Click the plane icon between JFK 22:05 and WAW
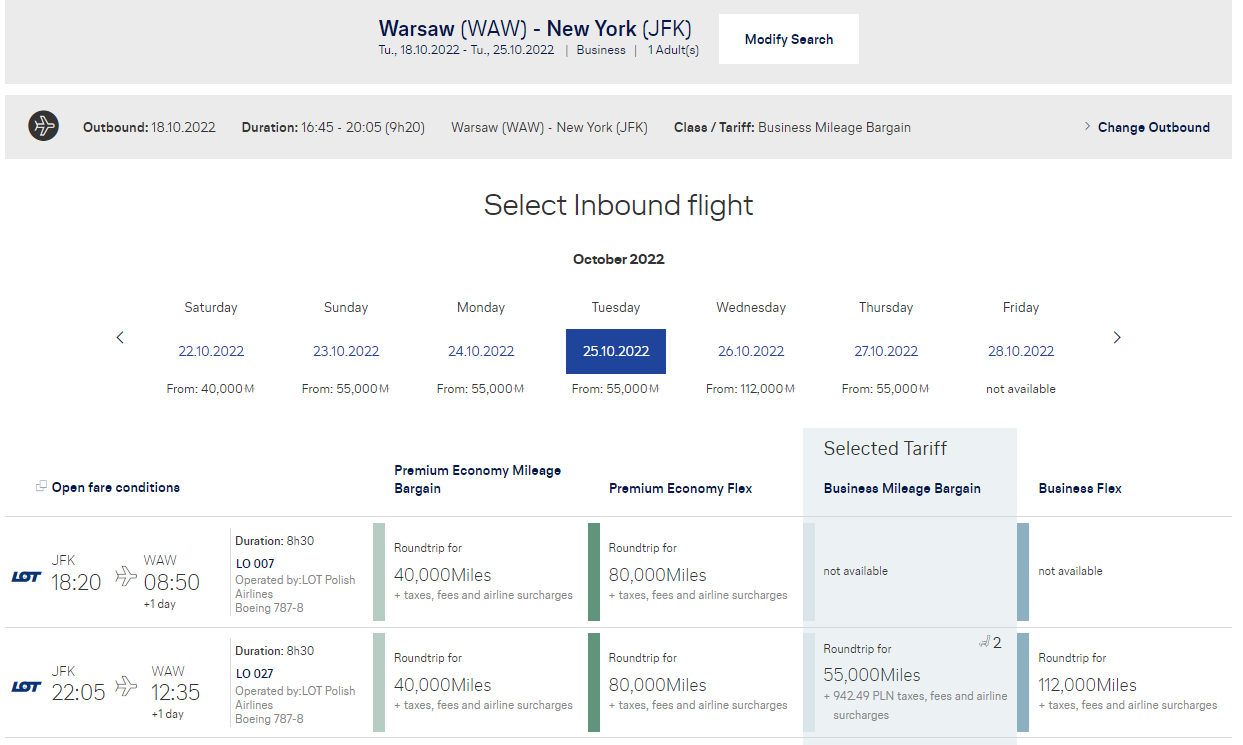The height and width of the screenshot is (745, 1243). click(126, 685)
